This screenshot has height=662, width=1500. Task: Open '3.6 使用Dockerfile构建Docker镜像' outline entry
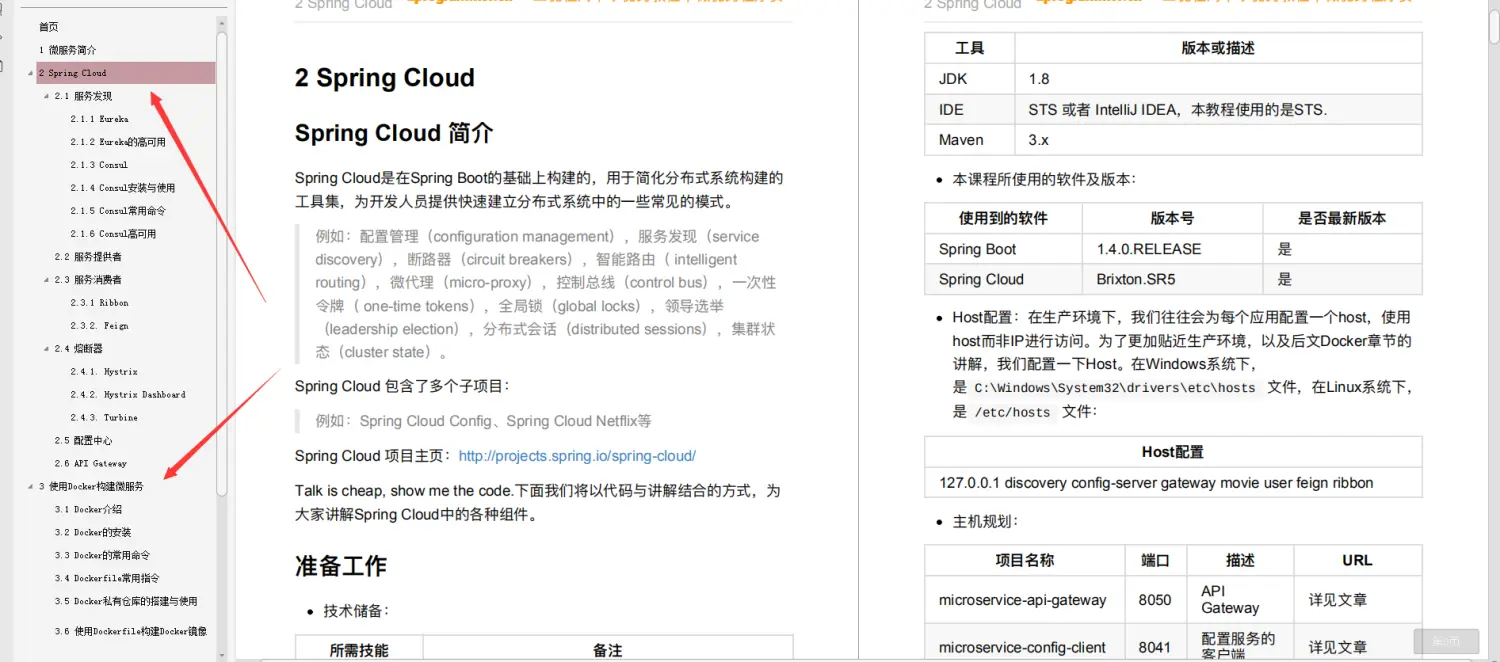pyautogui.click(x=131, y=632)
